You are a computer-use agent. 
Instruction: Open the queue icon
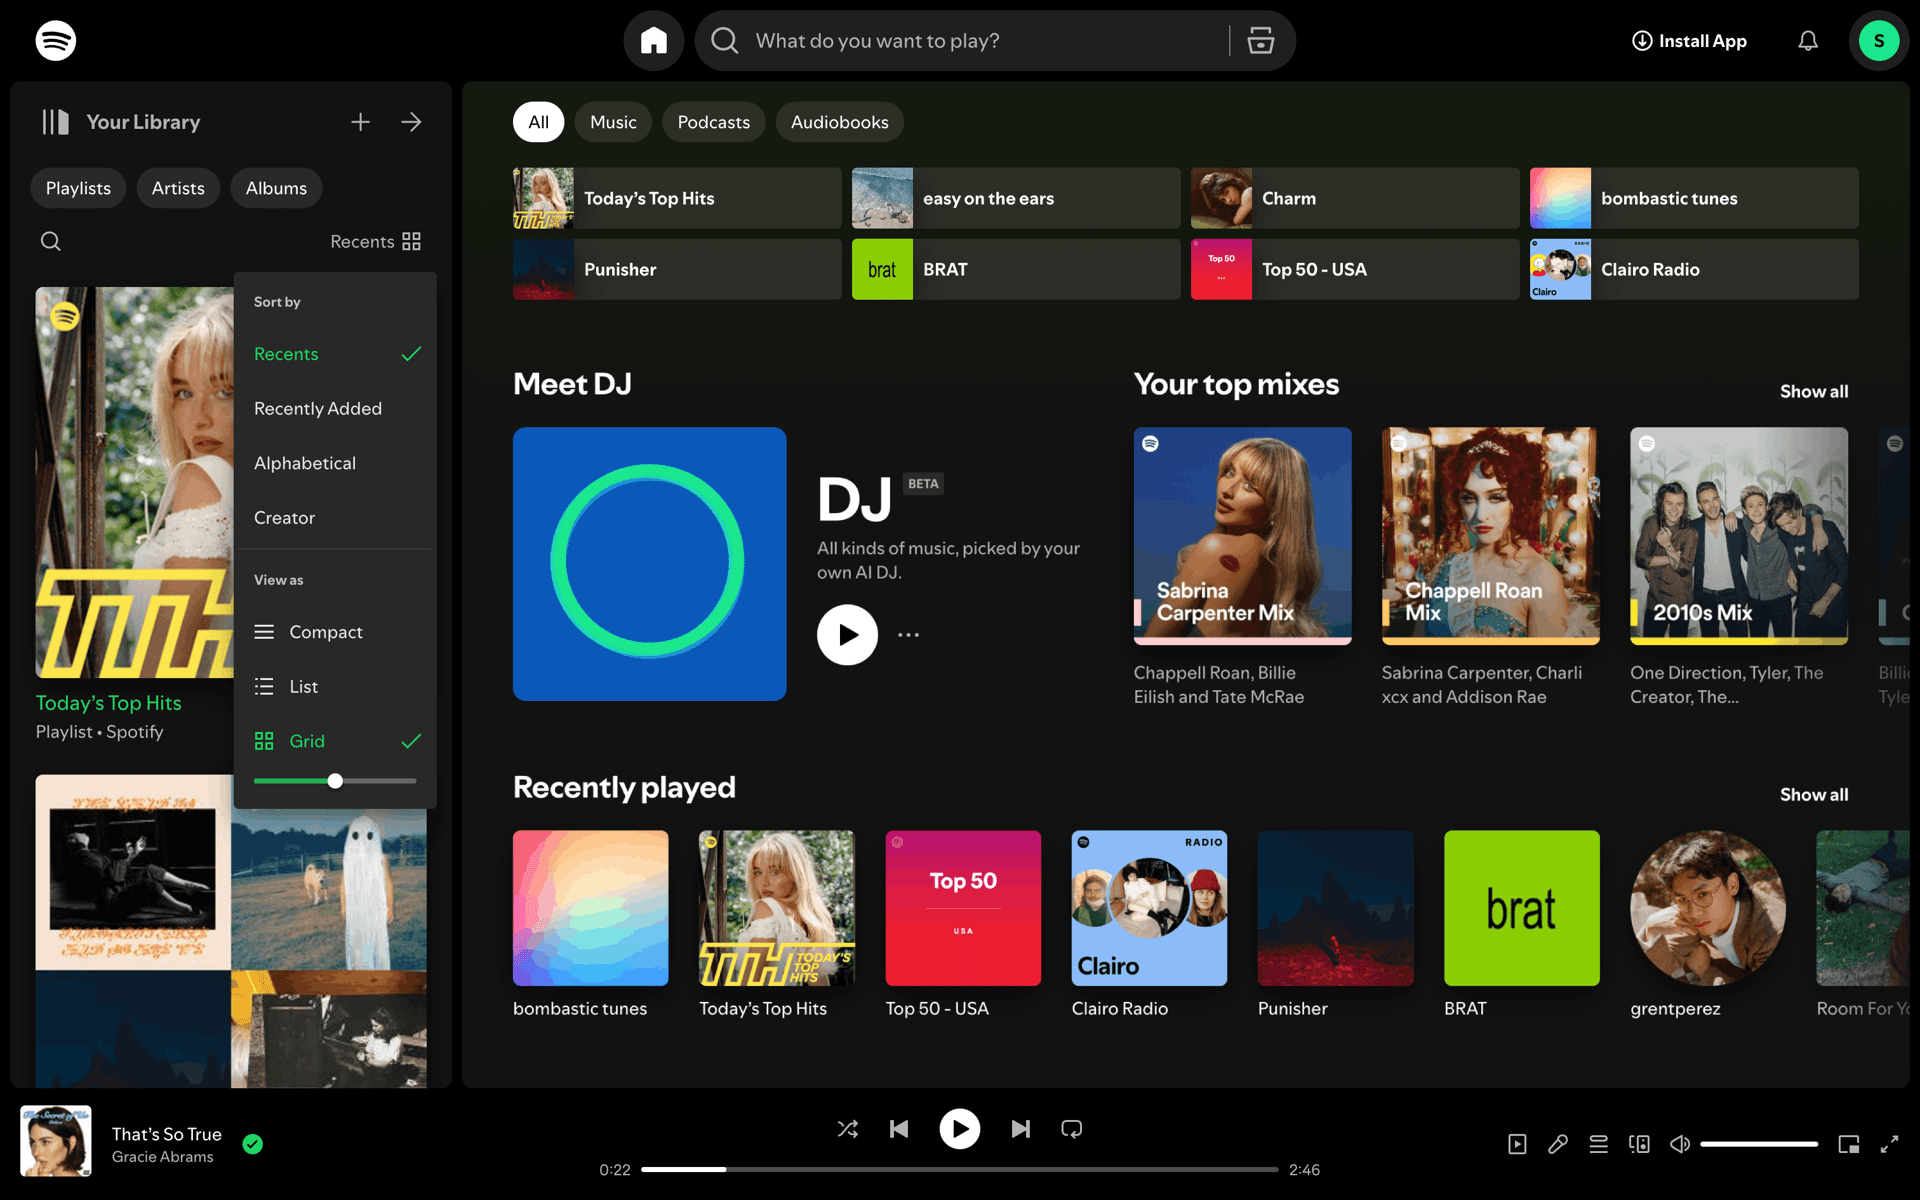pos(1599,1144)
